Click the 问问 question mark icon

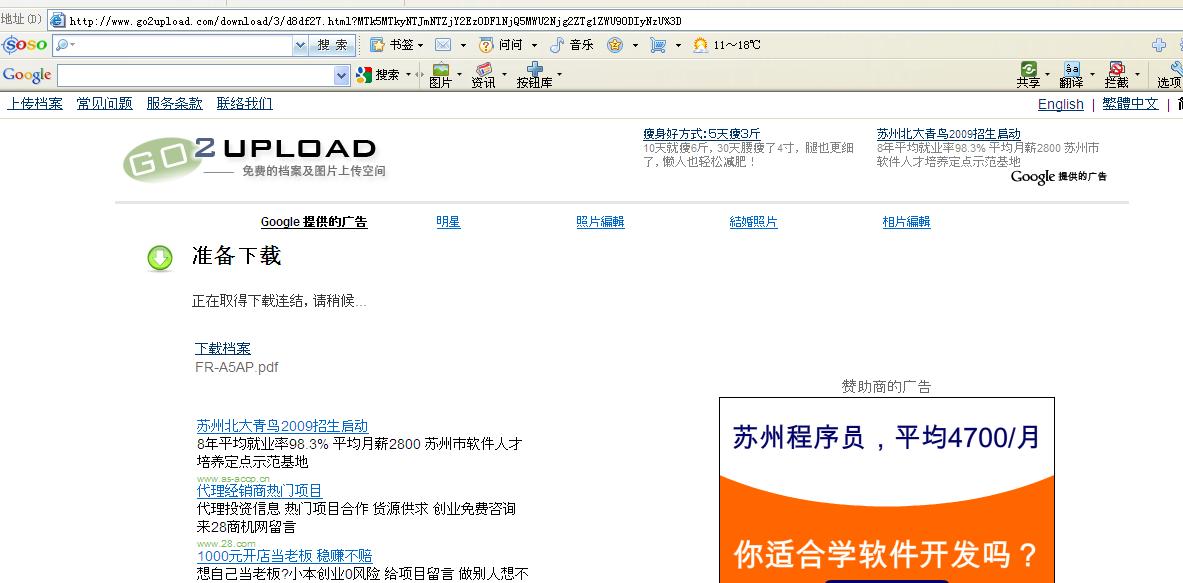486,45
